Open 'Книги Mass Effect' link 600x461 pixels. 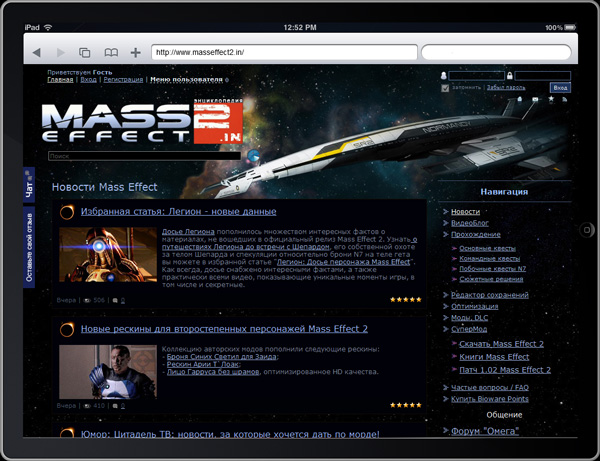tap(494, 357)
